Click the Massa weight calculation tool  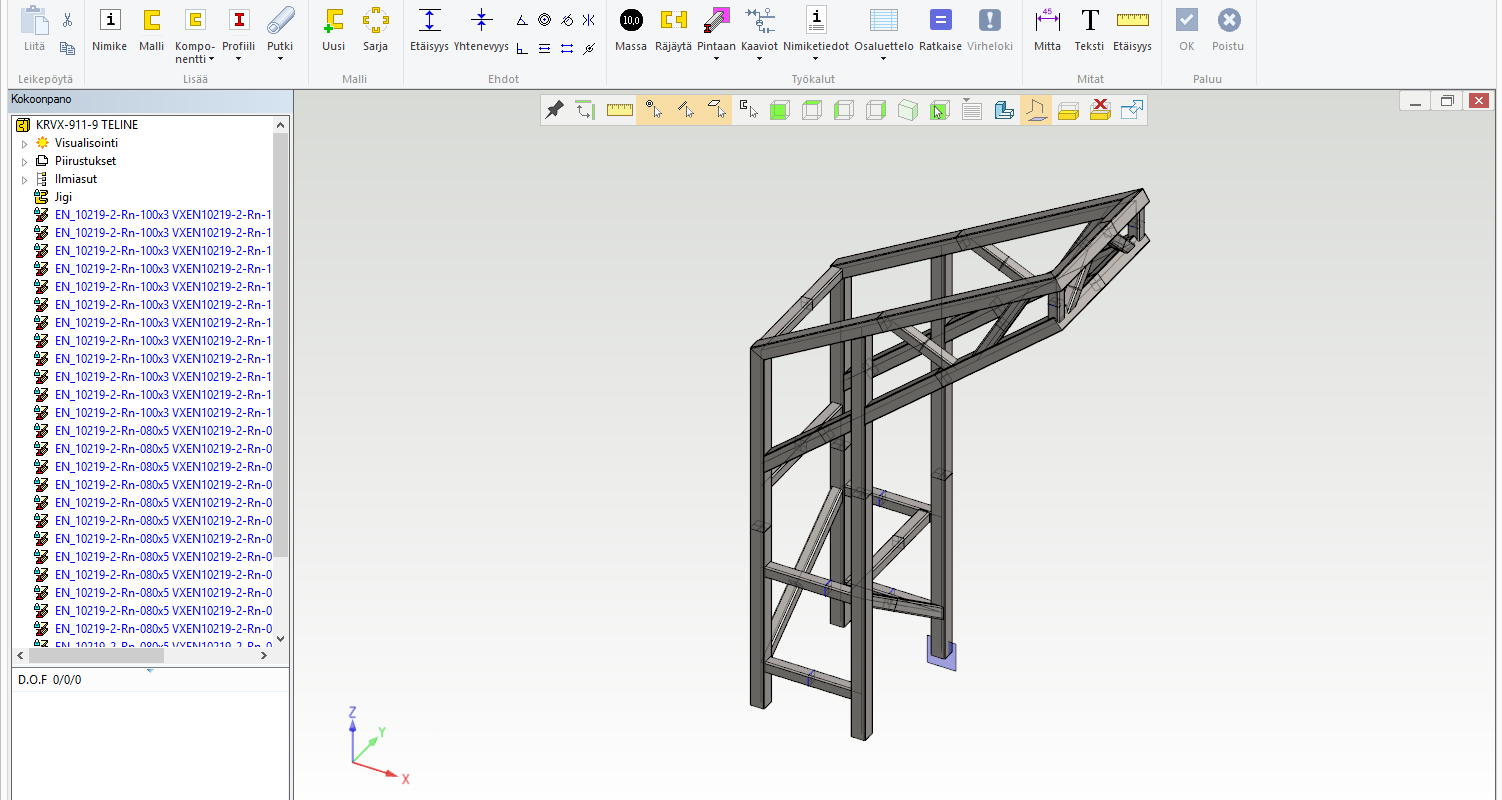[x=630, y=28]
